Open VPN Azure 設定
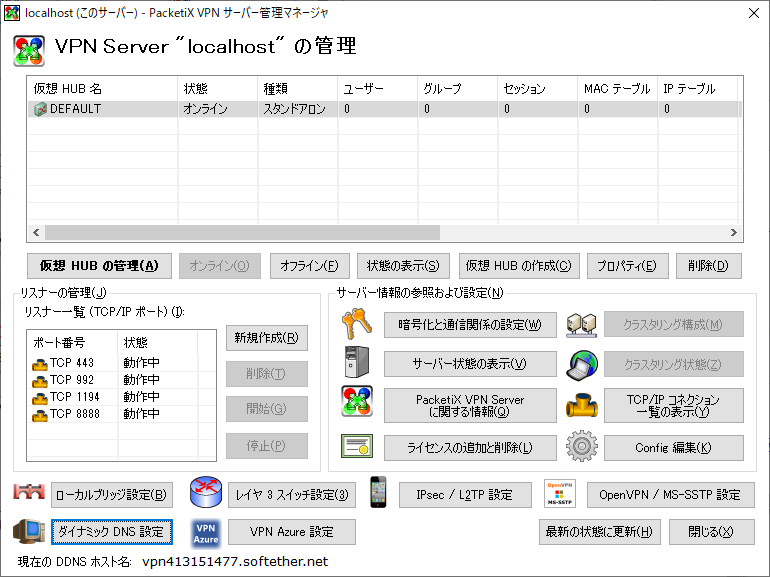This screenshot has width=770, height=577. [292, 532]
